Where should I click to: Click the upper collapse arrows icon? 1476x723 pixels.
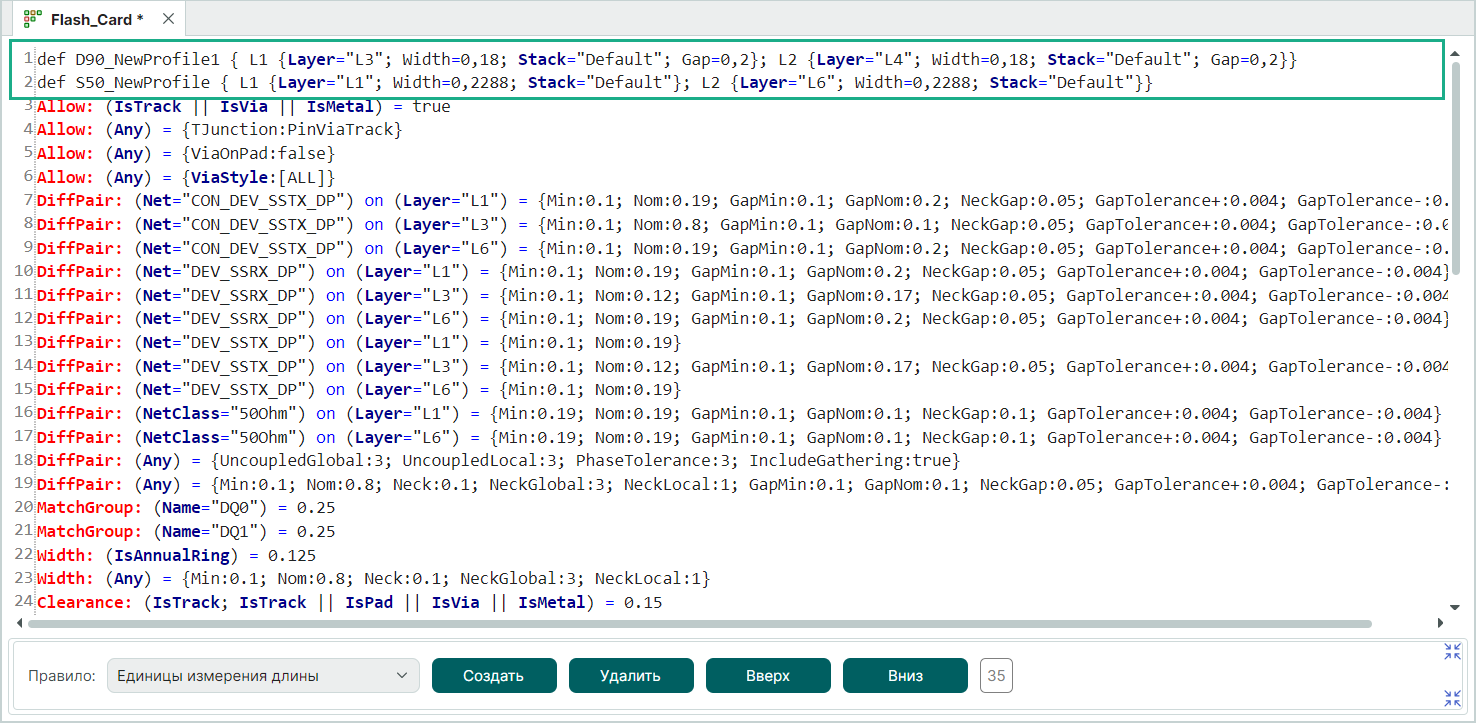point(1452,652)
